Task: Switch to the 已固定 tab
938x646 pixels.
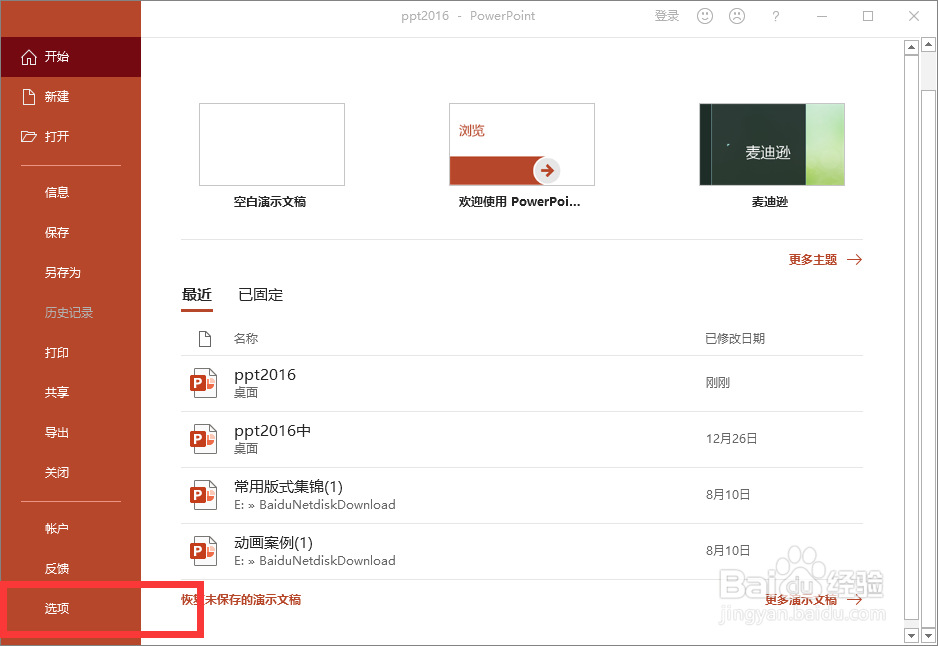Action: tap(260, 295)
